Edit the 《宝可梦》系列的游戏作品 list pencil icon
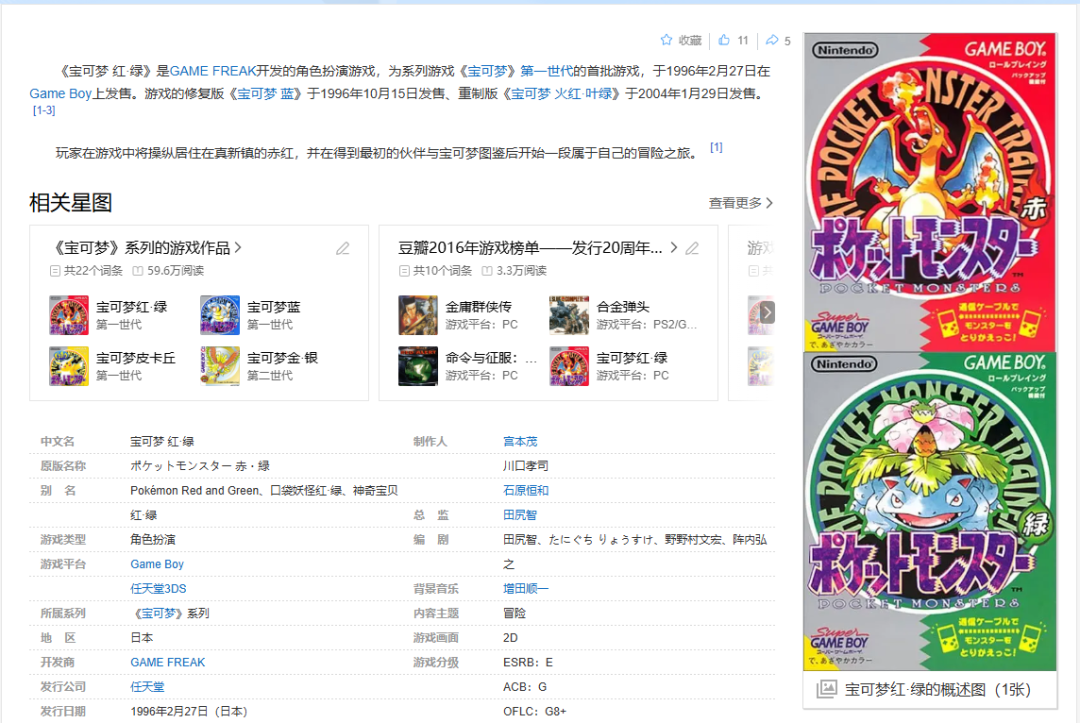Image resolution: width=1080 pixels, height=723 pixels. [343, 249]
